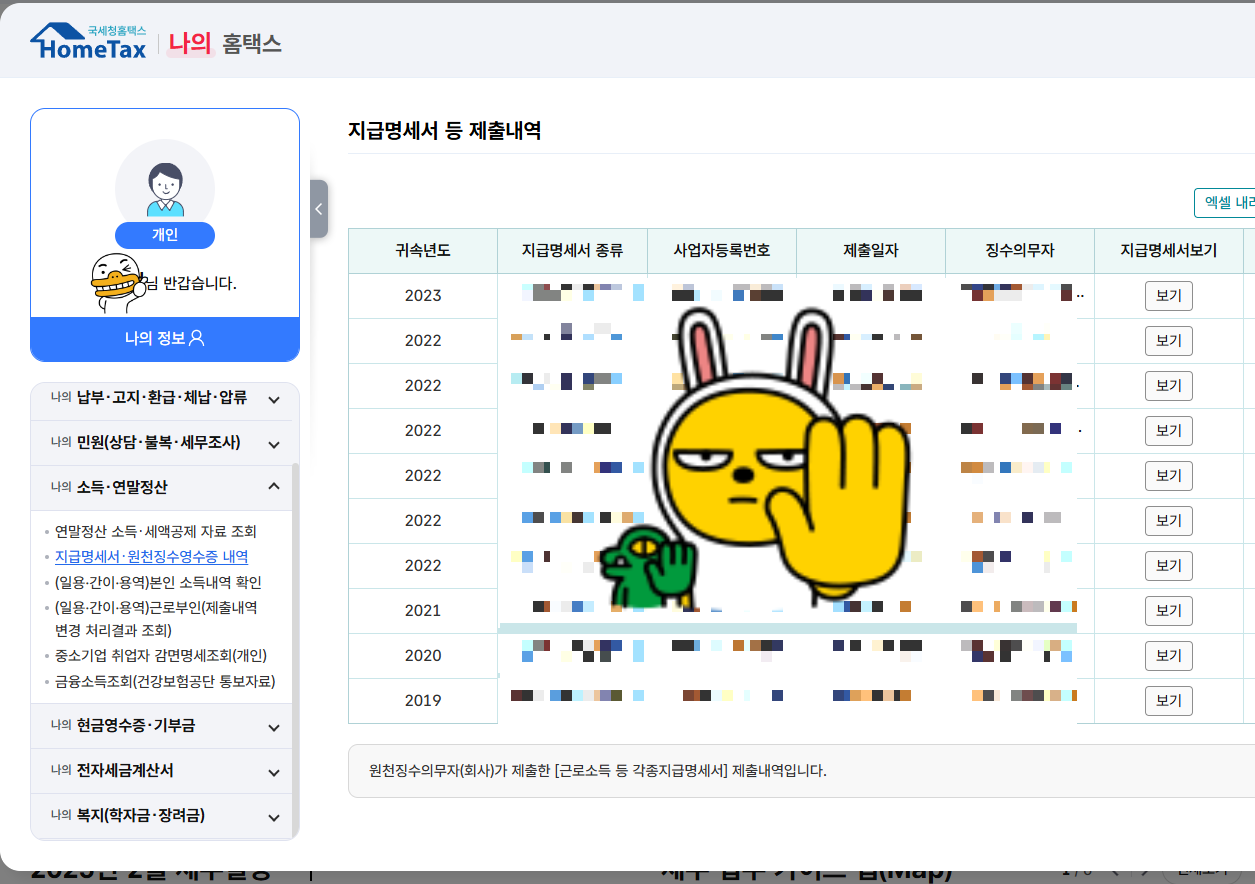Click 지급명세서보기 column header
This screenshot has height=884, width=1255.
(1169, 251)
